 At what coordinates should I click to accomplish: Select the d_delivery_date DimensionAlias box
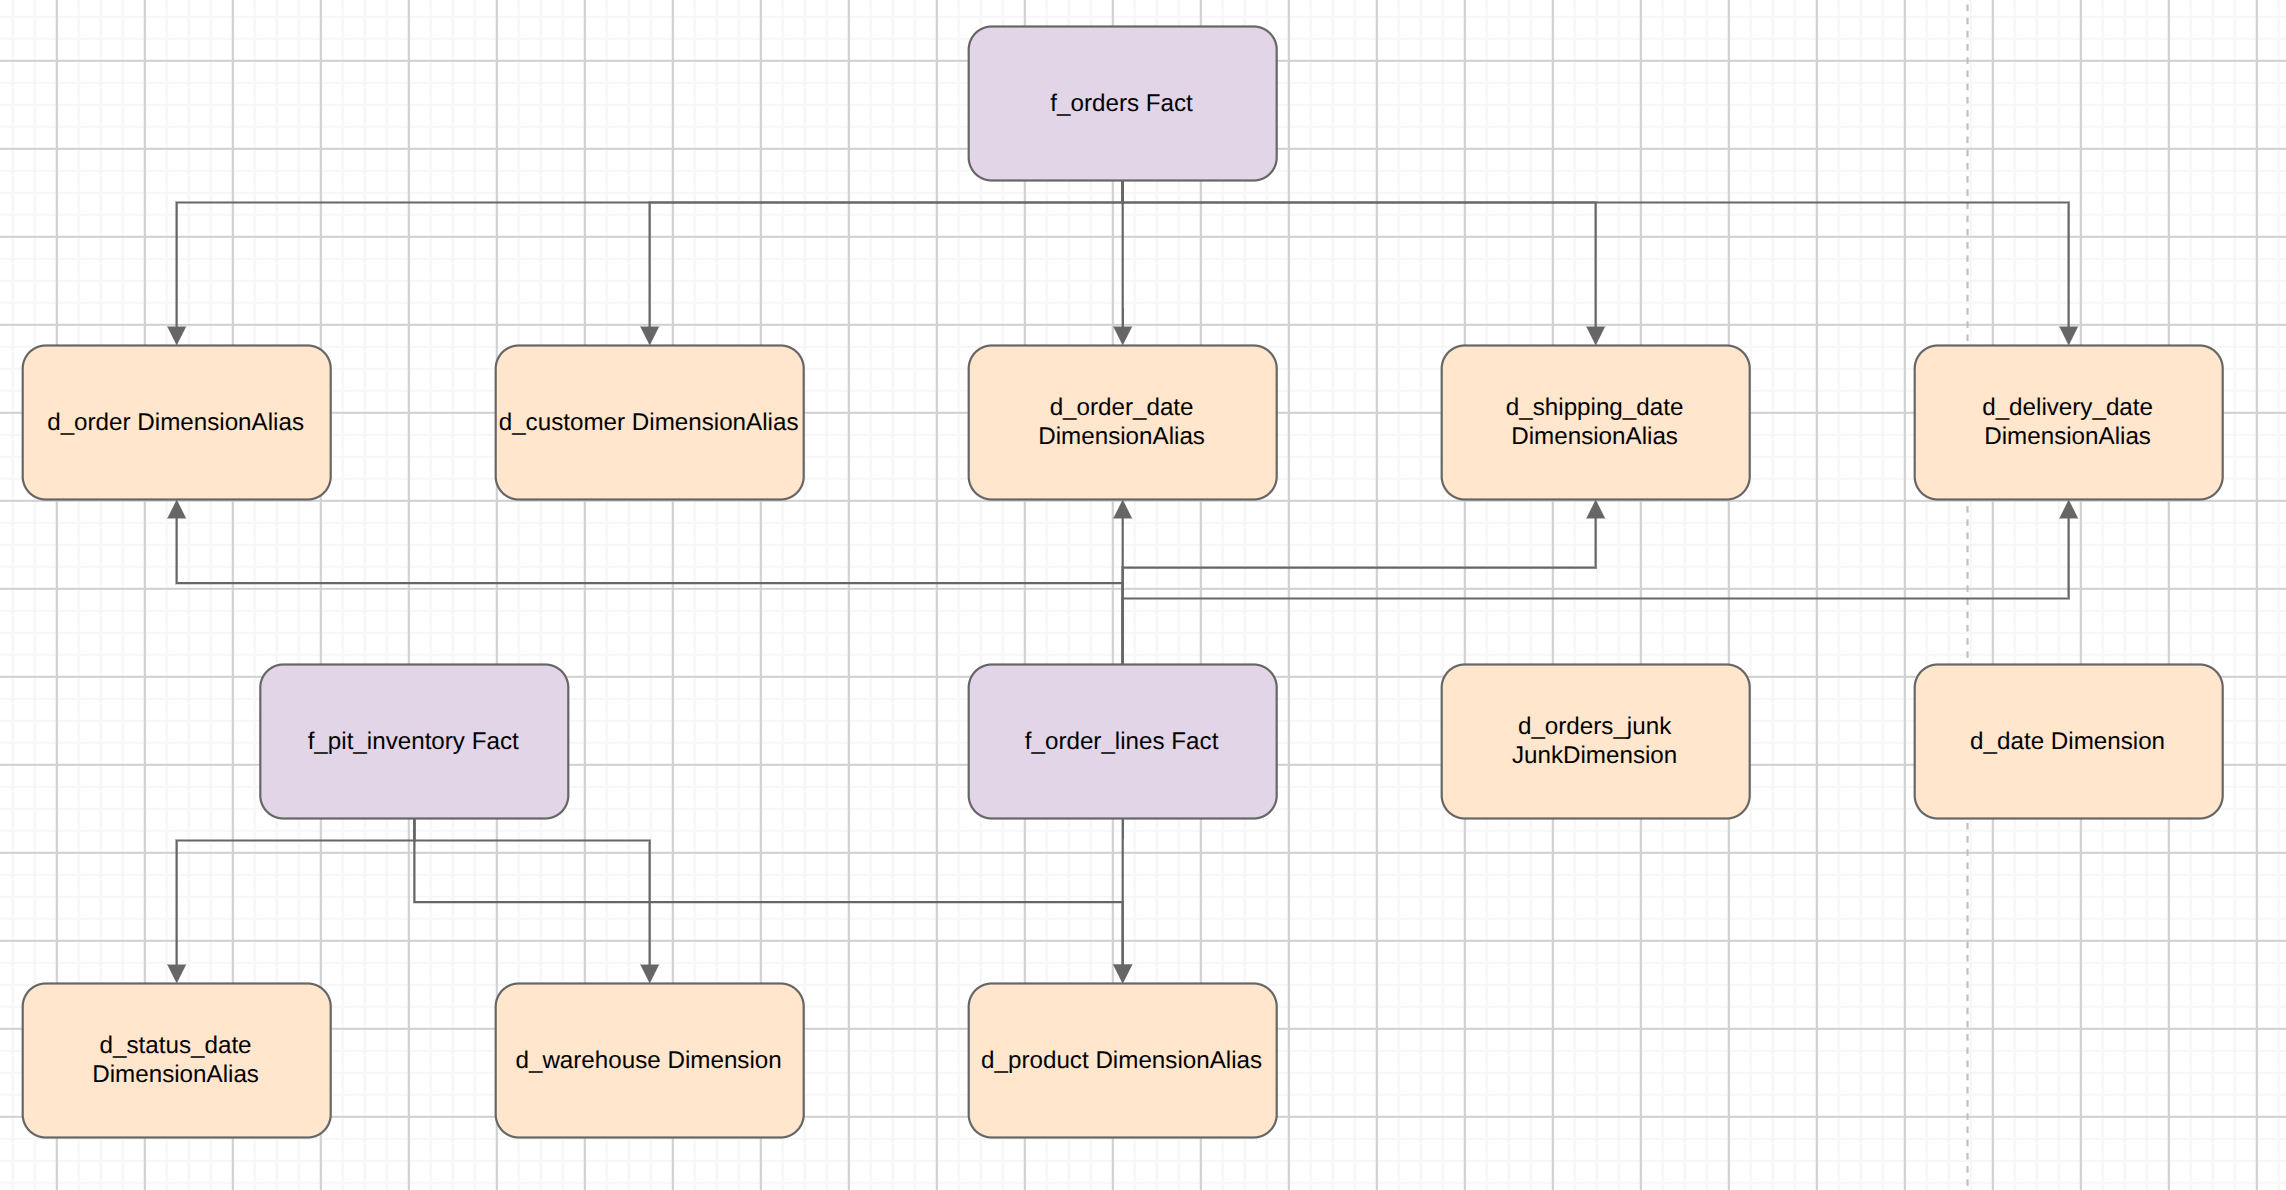pyautogui.click(x=2068, y=422)
